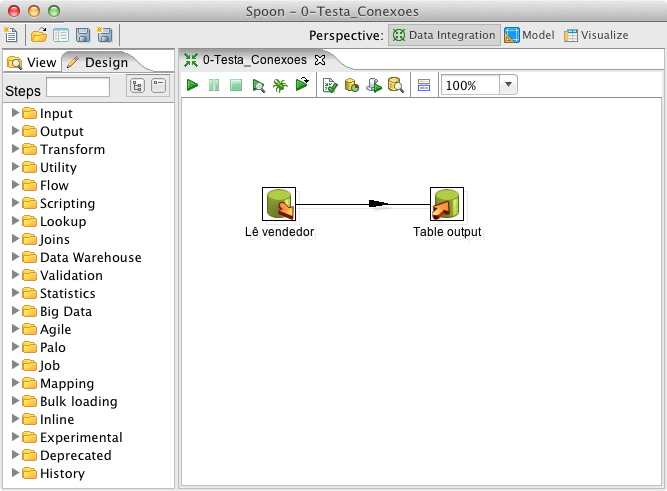Image resolution: width=667 pixels, height=491 pixels.
Task: Select the Statistics folder
Action: coord(59,293)
